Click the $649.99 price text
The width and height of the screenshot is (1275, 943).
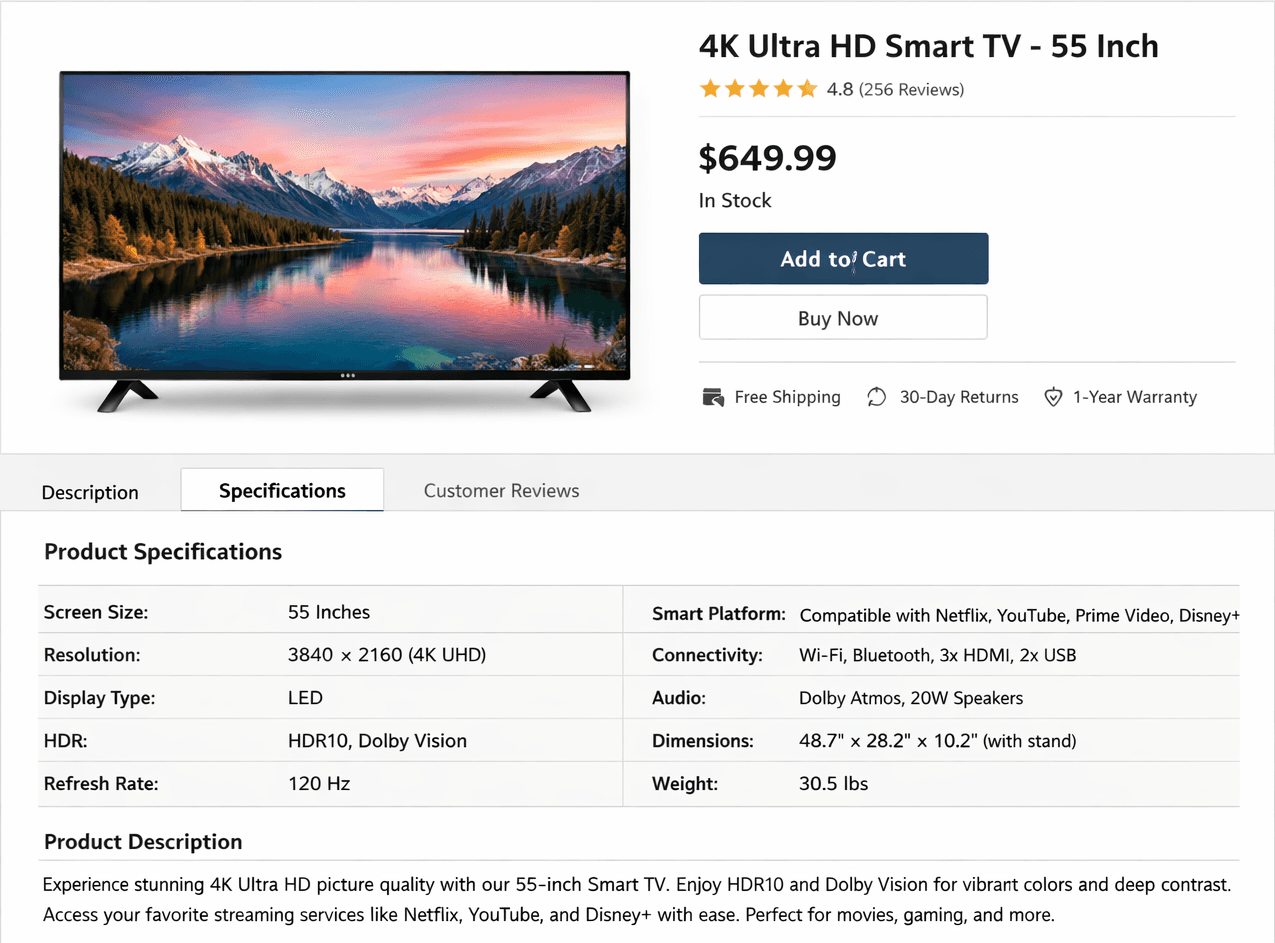[x=768, y=157]
